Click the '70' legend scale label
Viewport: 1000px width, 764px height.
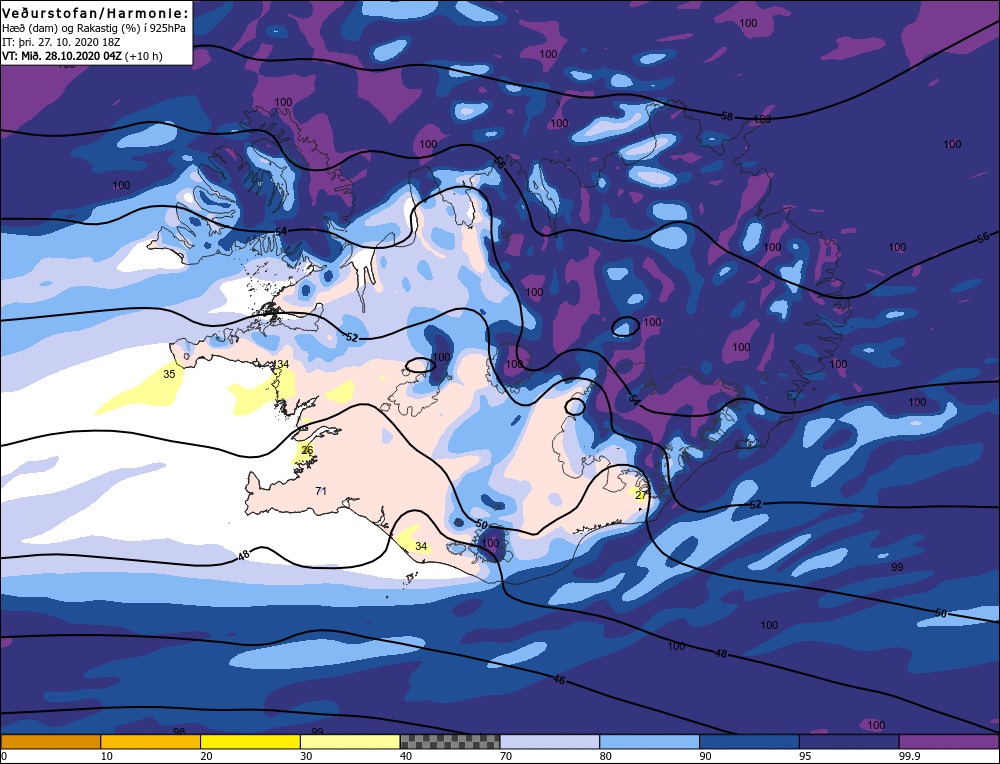point(506,756)
